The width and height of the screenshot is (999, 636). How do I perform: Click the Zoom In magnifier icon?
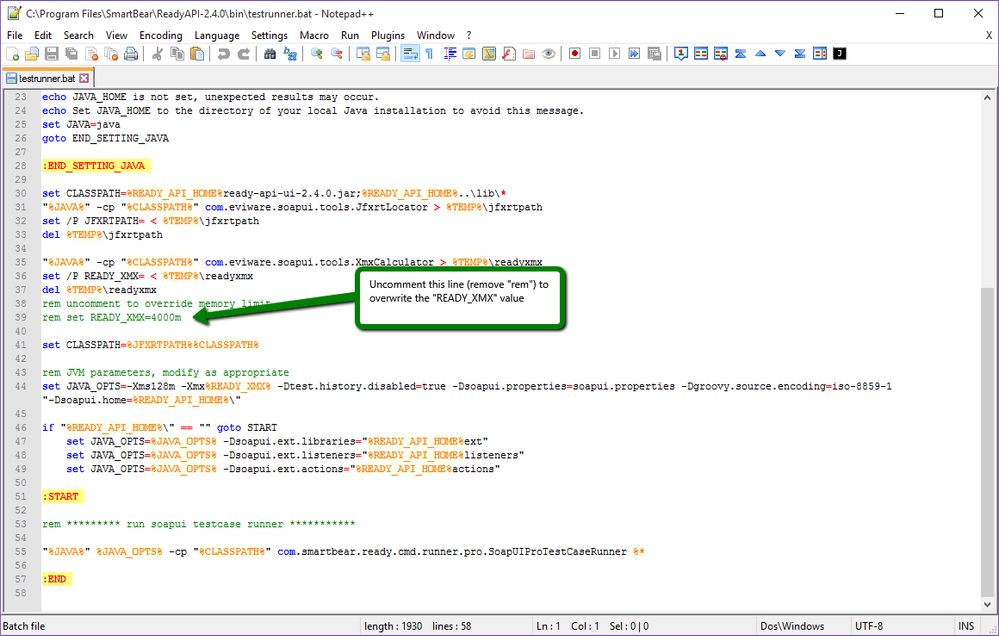[x=317, y=54]
